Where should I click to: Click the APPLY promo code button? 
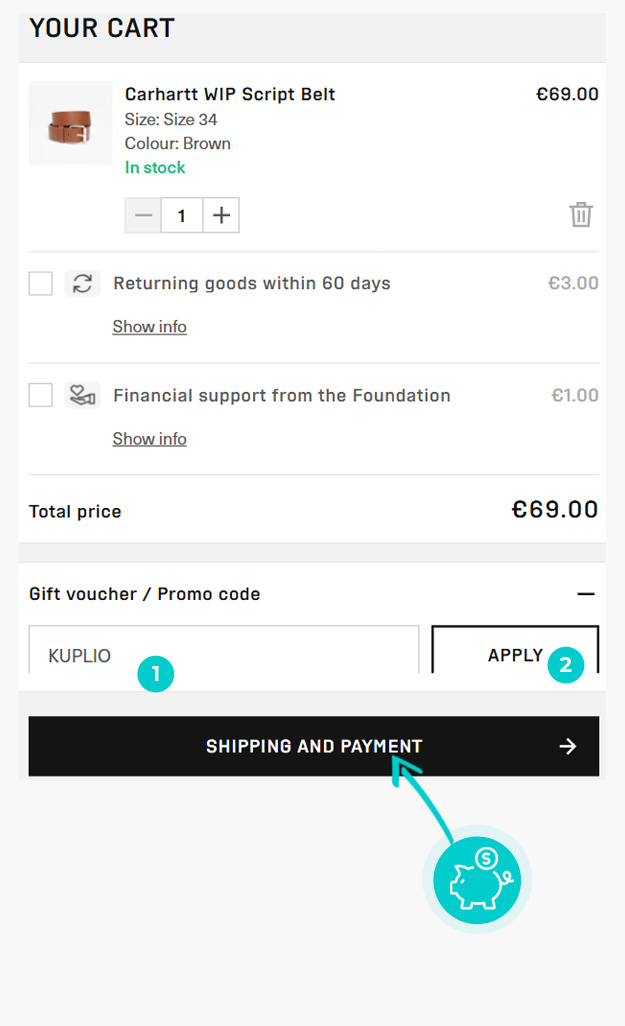click(x=515, y=649)
